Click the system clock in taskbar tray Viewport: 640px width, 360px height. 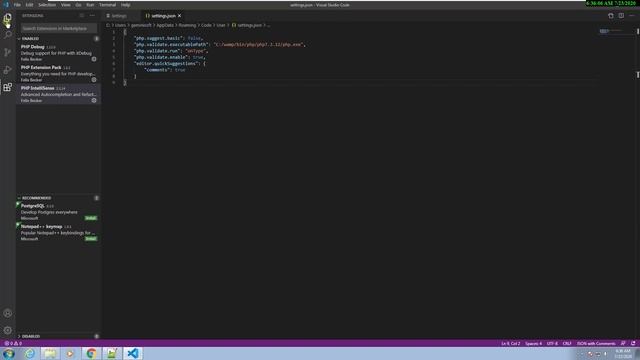(623, 353)
